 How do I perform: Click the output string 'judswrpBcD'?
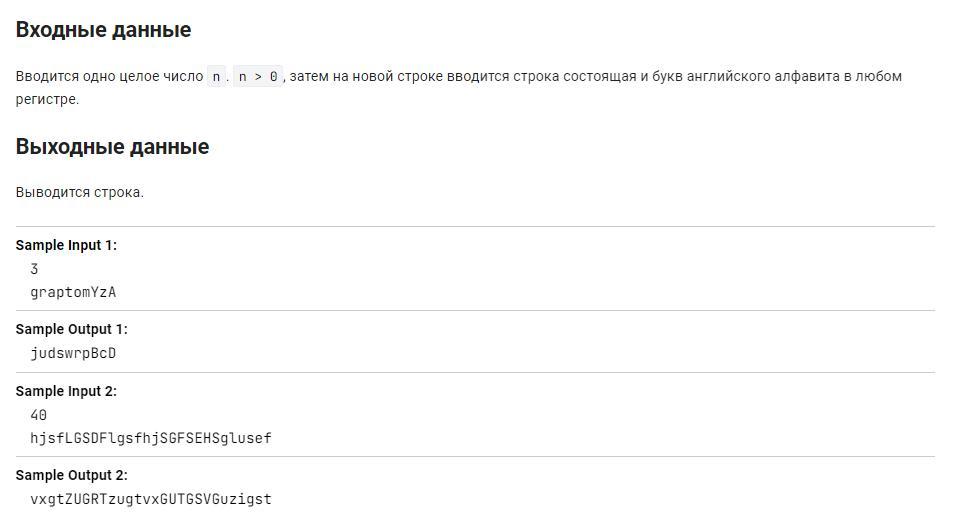[73, 353]
